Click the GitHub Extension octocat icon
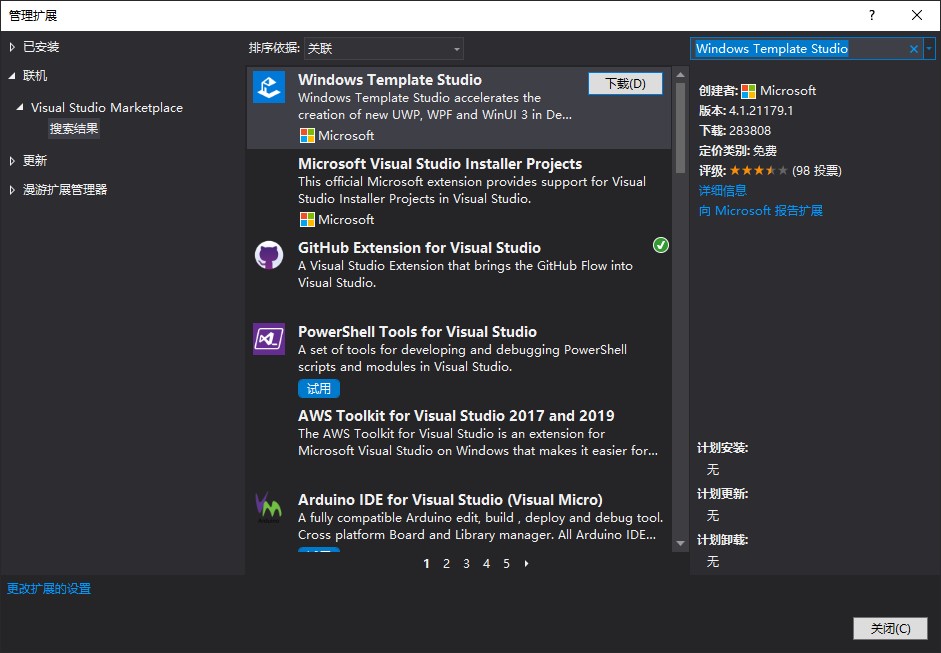The height and width of the screenshot is (653, 941). coord(268,255)
